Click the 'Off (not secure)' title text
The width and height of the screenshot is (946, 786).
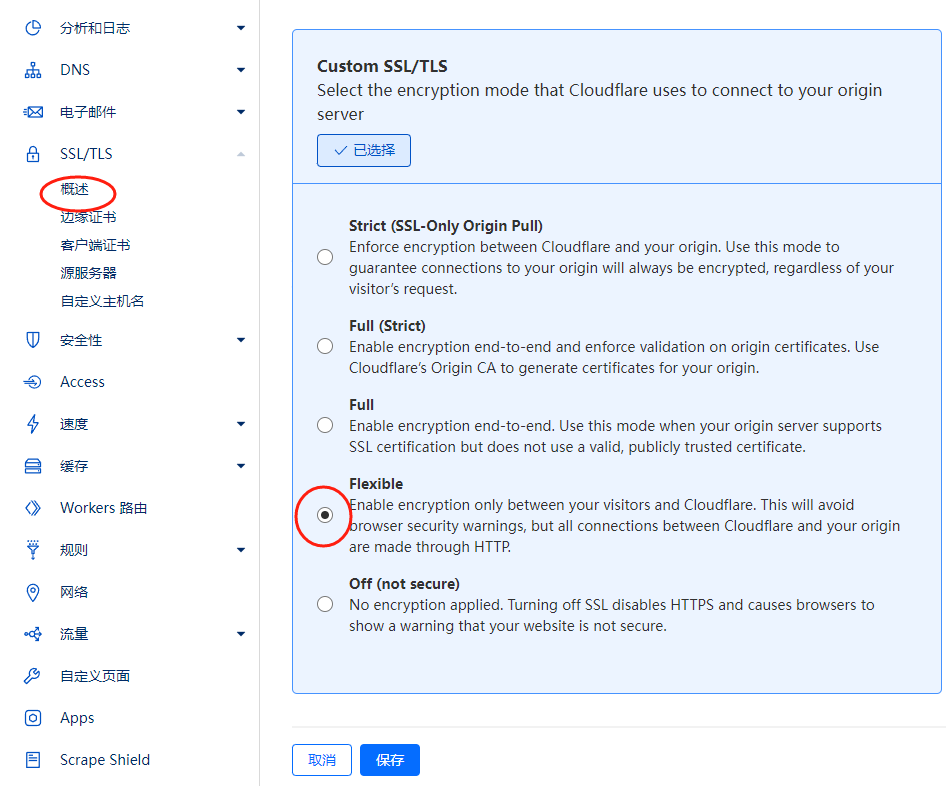tap(404, 584)
